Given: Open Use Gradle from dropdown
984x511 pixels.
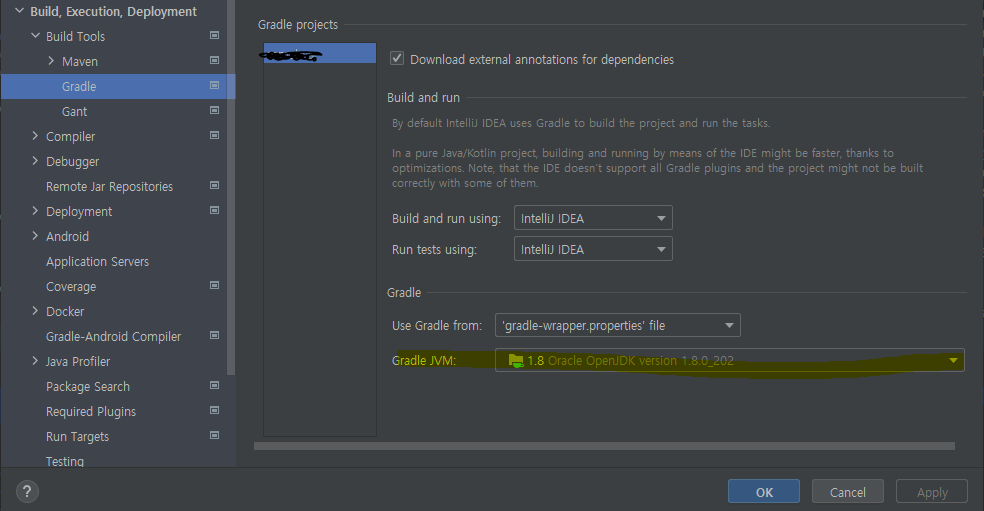Looking at the screenshot, I should [618, 325].
